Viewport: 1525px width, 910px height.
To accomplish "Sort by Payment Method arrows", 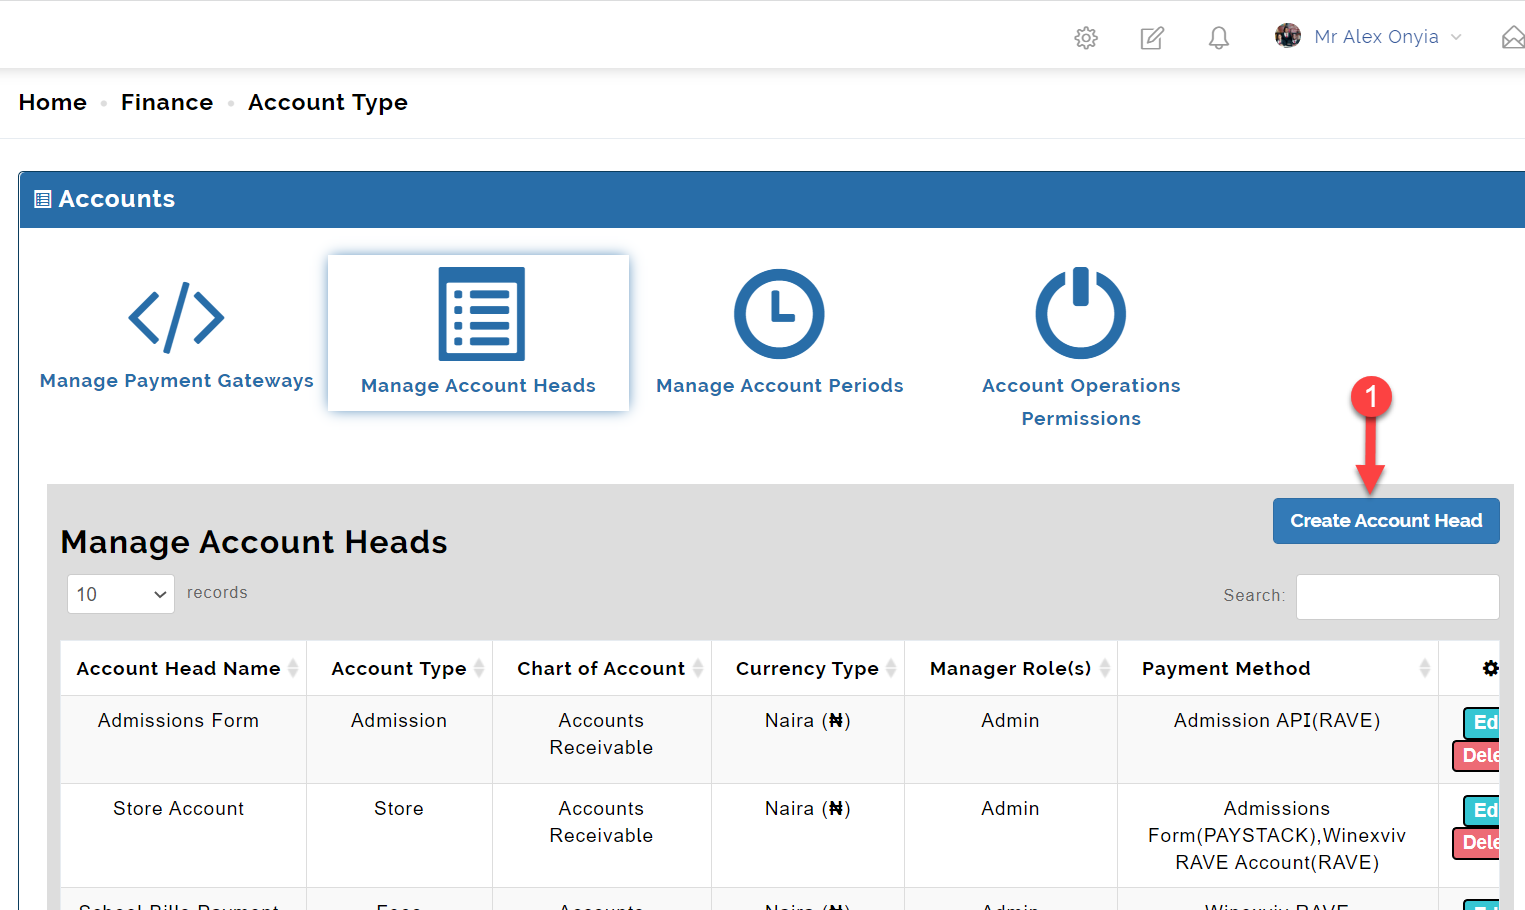I will (x=1425, y=668).
